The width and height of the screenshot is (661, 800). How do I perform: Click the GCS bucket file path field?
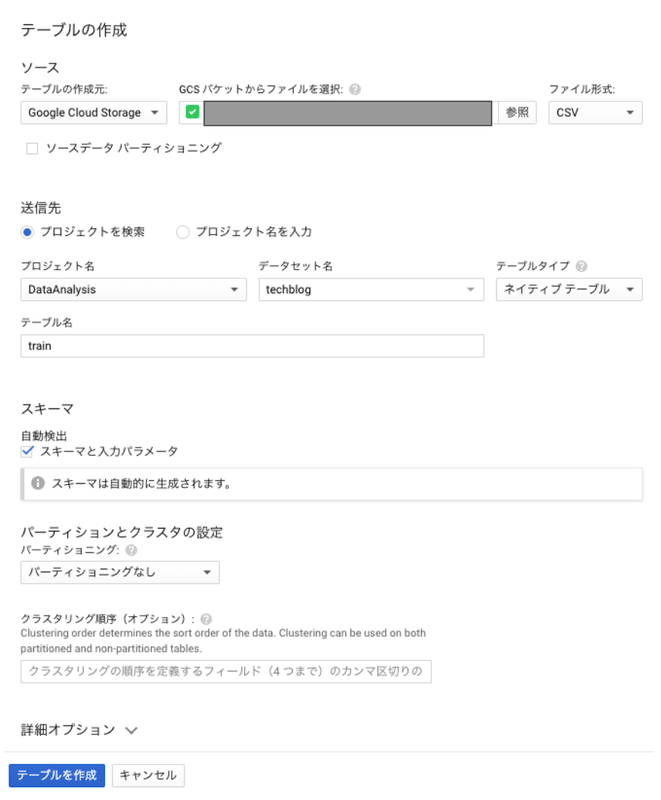[x=348, y=113]
